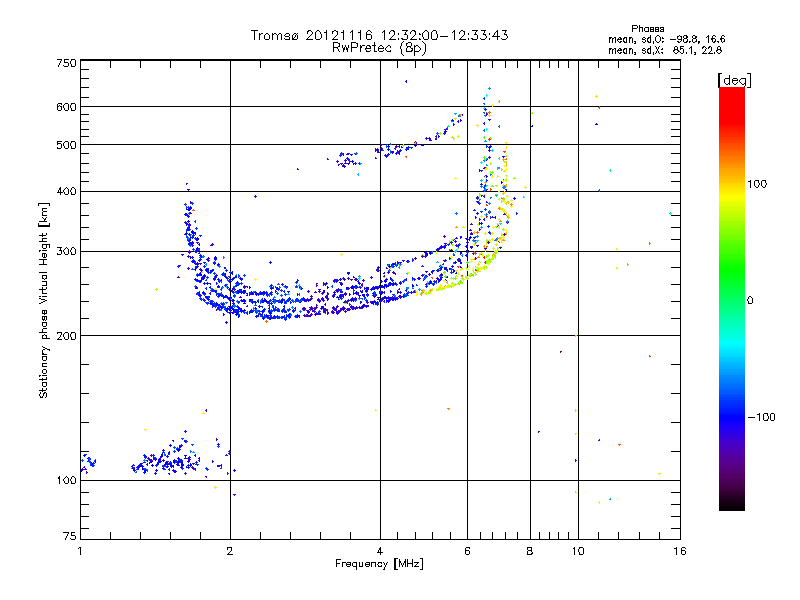Click the y-axis tick label '400'
The height and width of the screenshot is (600, 800).
(66, 192)
